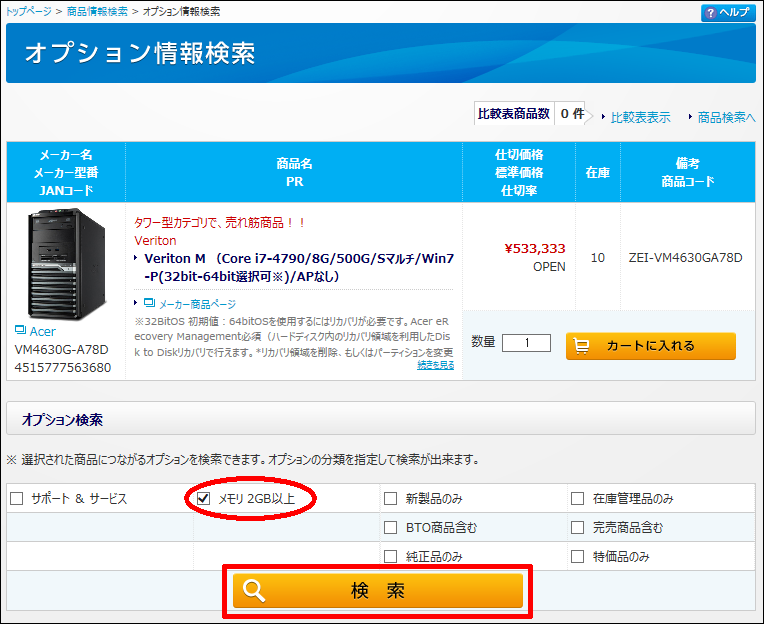Click the 数量 quantity input field
The width and height of the screenshot is (764, 624).
click(x=526, y=343)
